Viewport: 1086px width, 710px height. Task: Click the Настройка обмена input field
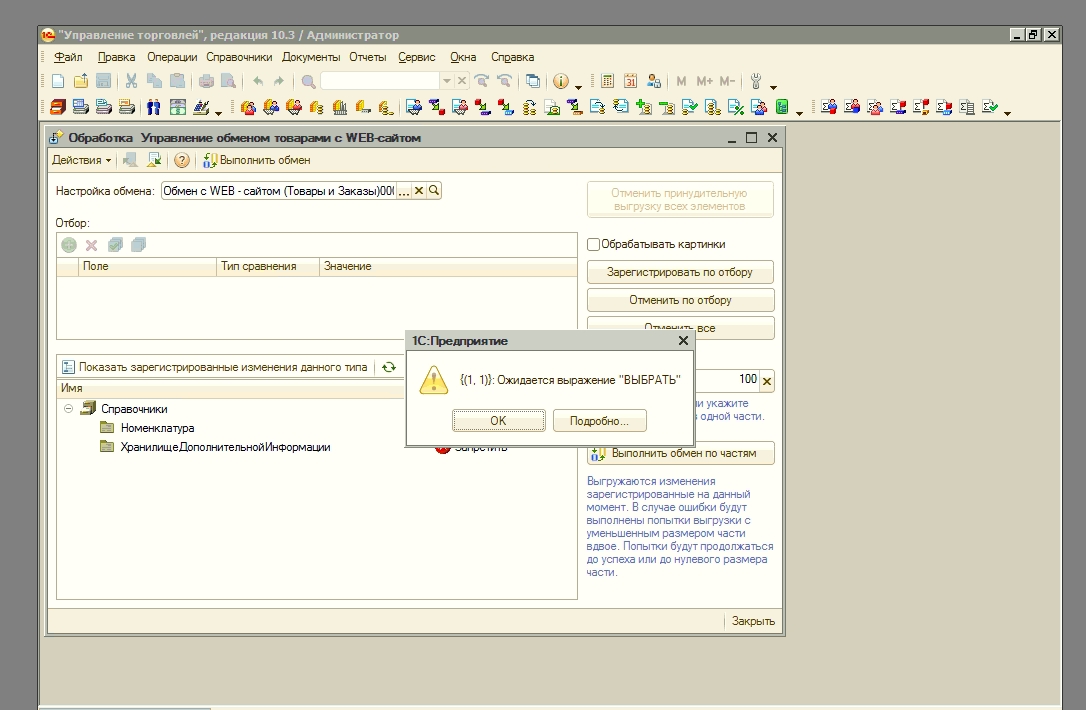click(x=278, y=190)
